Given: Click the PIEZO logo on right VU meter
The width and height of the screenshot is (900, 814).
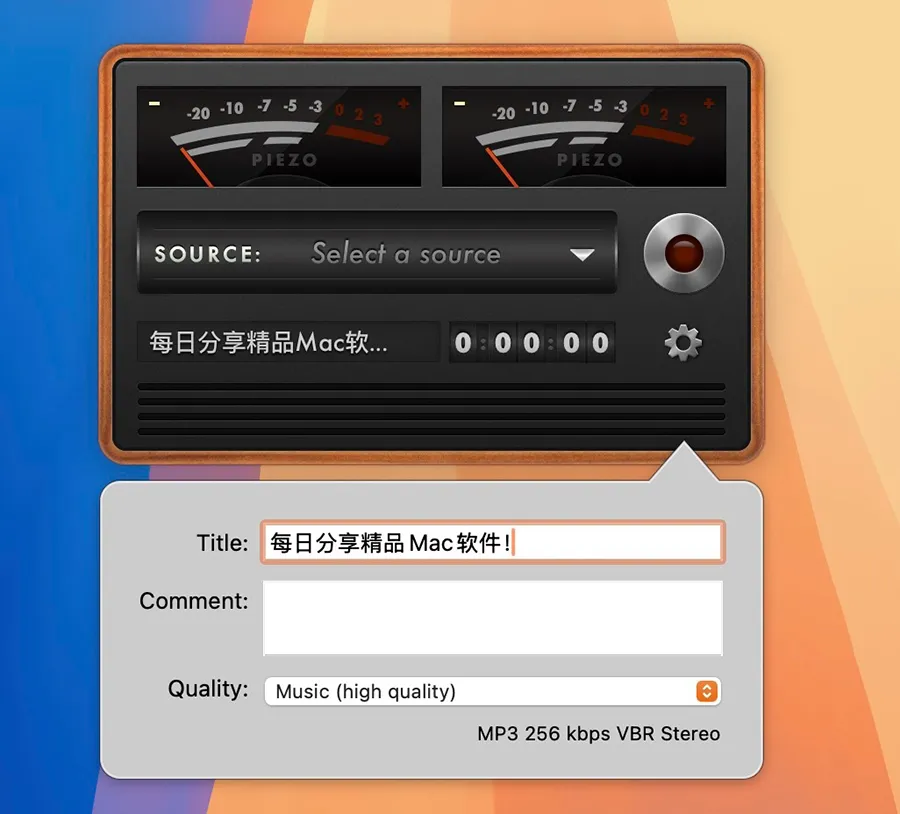Looking at the screenshot, I should (589, 160).
